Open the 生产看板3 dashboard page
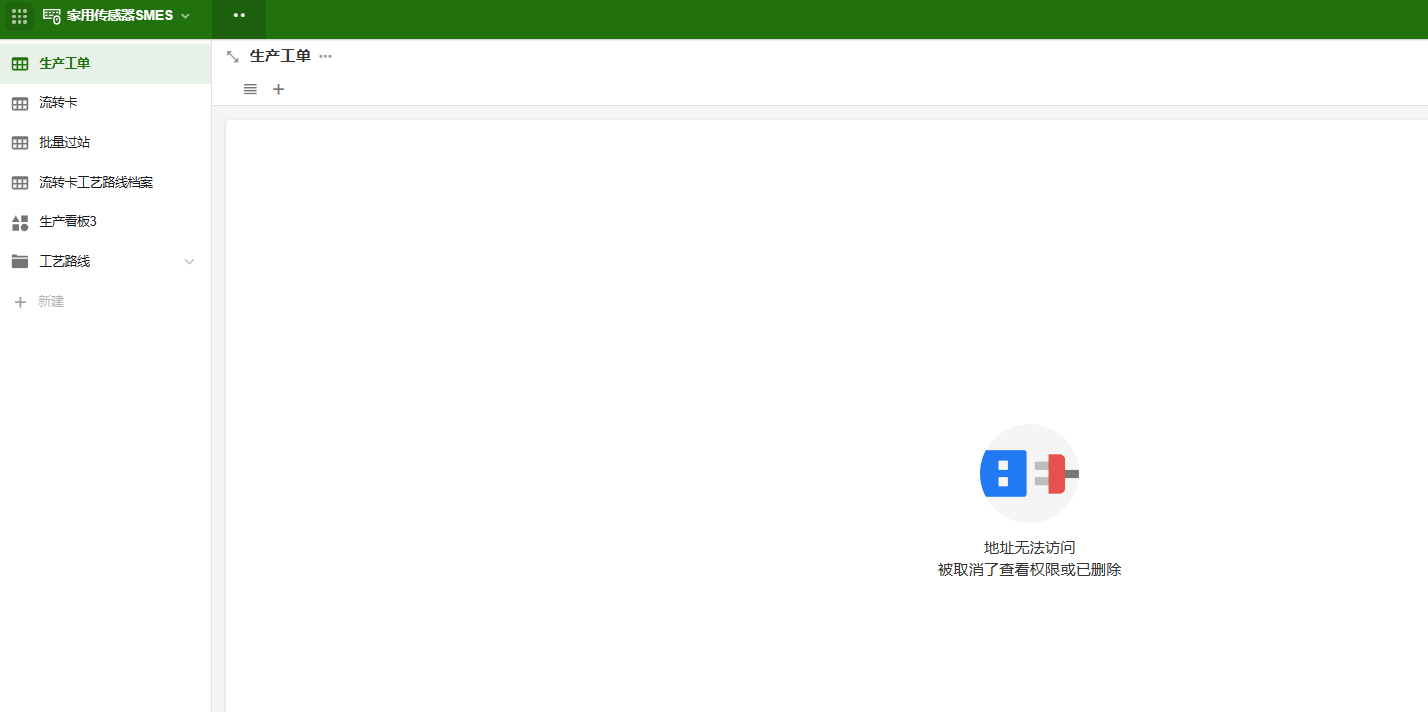This screenshot has height=712, width=1428. pyautogui.click(x=105, y=222)
